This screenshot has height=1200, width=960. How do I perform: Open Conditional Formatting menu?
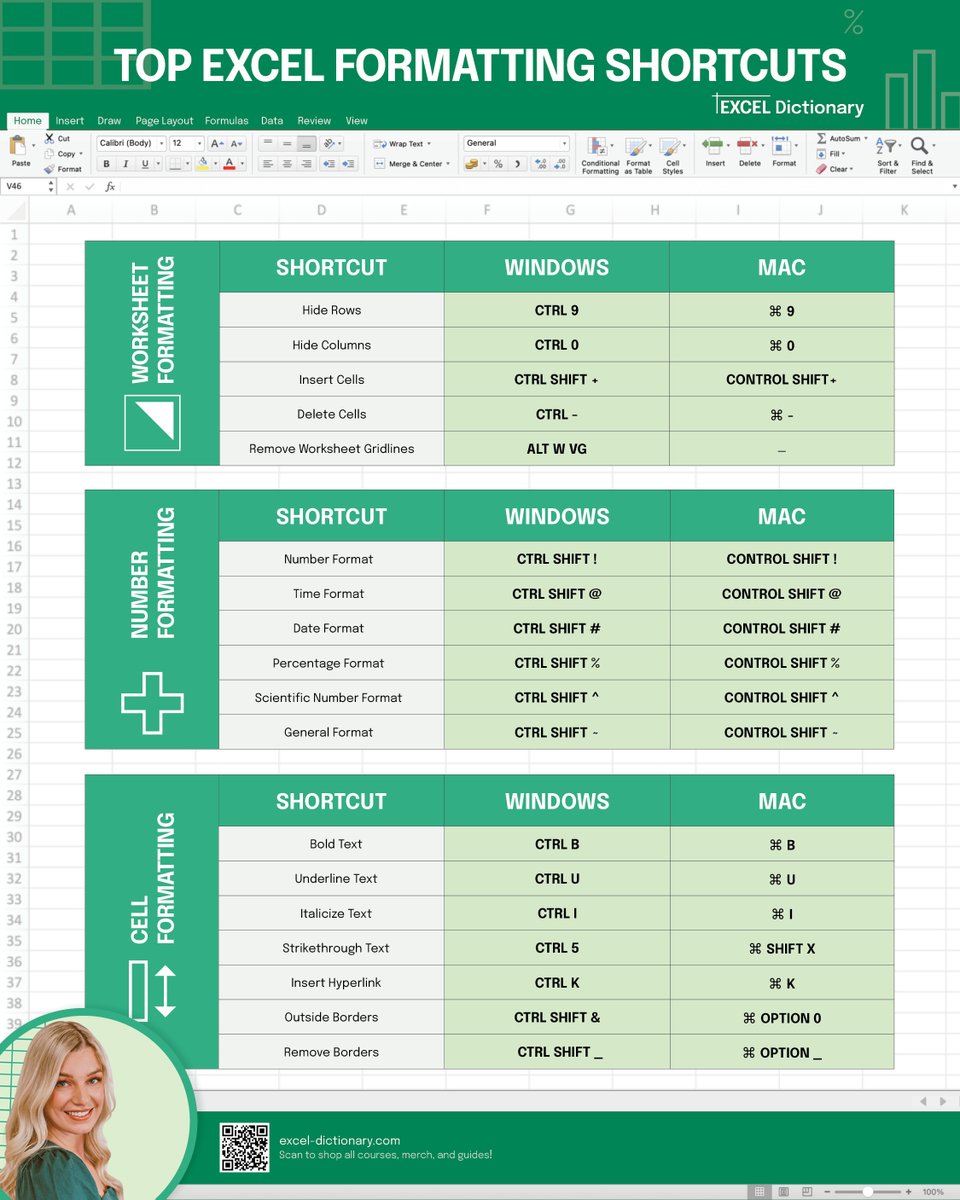coord(600,156)
